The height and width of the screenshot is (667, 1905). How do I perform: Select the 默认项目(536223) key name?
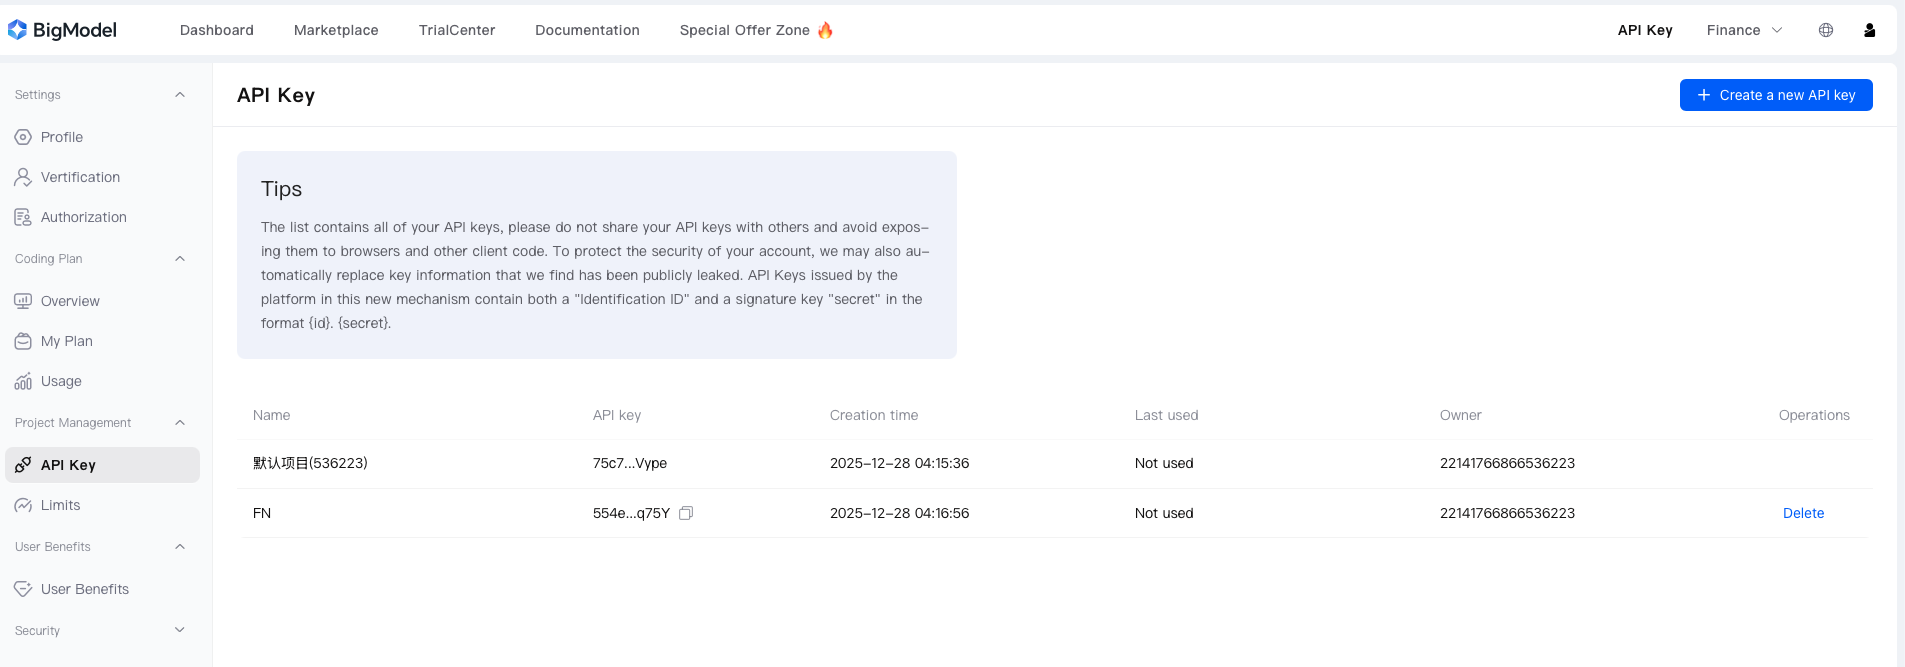[x=310, y=463]
